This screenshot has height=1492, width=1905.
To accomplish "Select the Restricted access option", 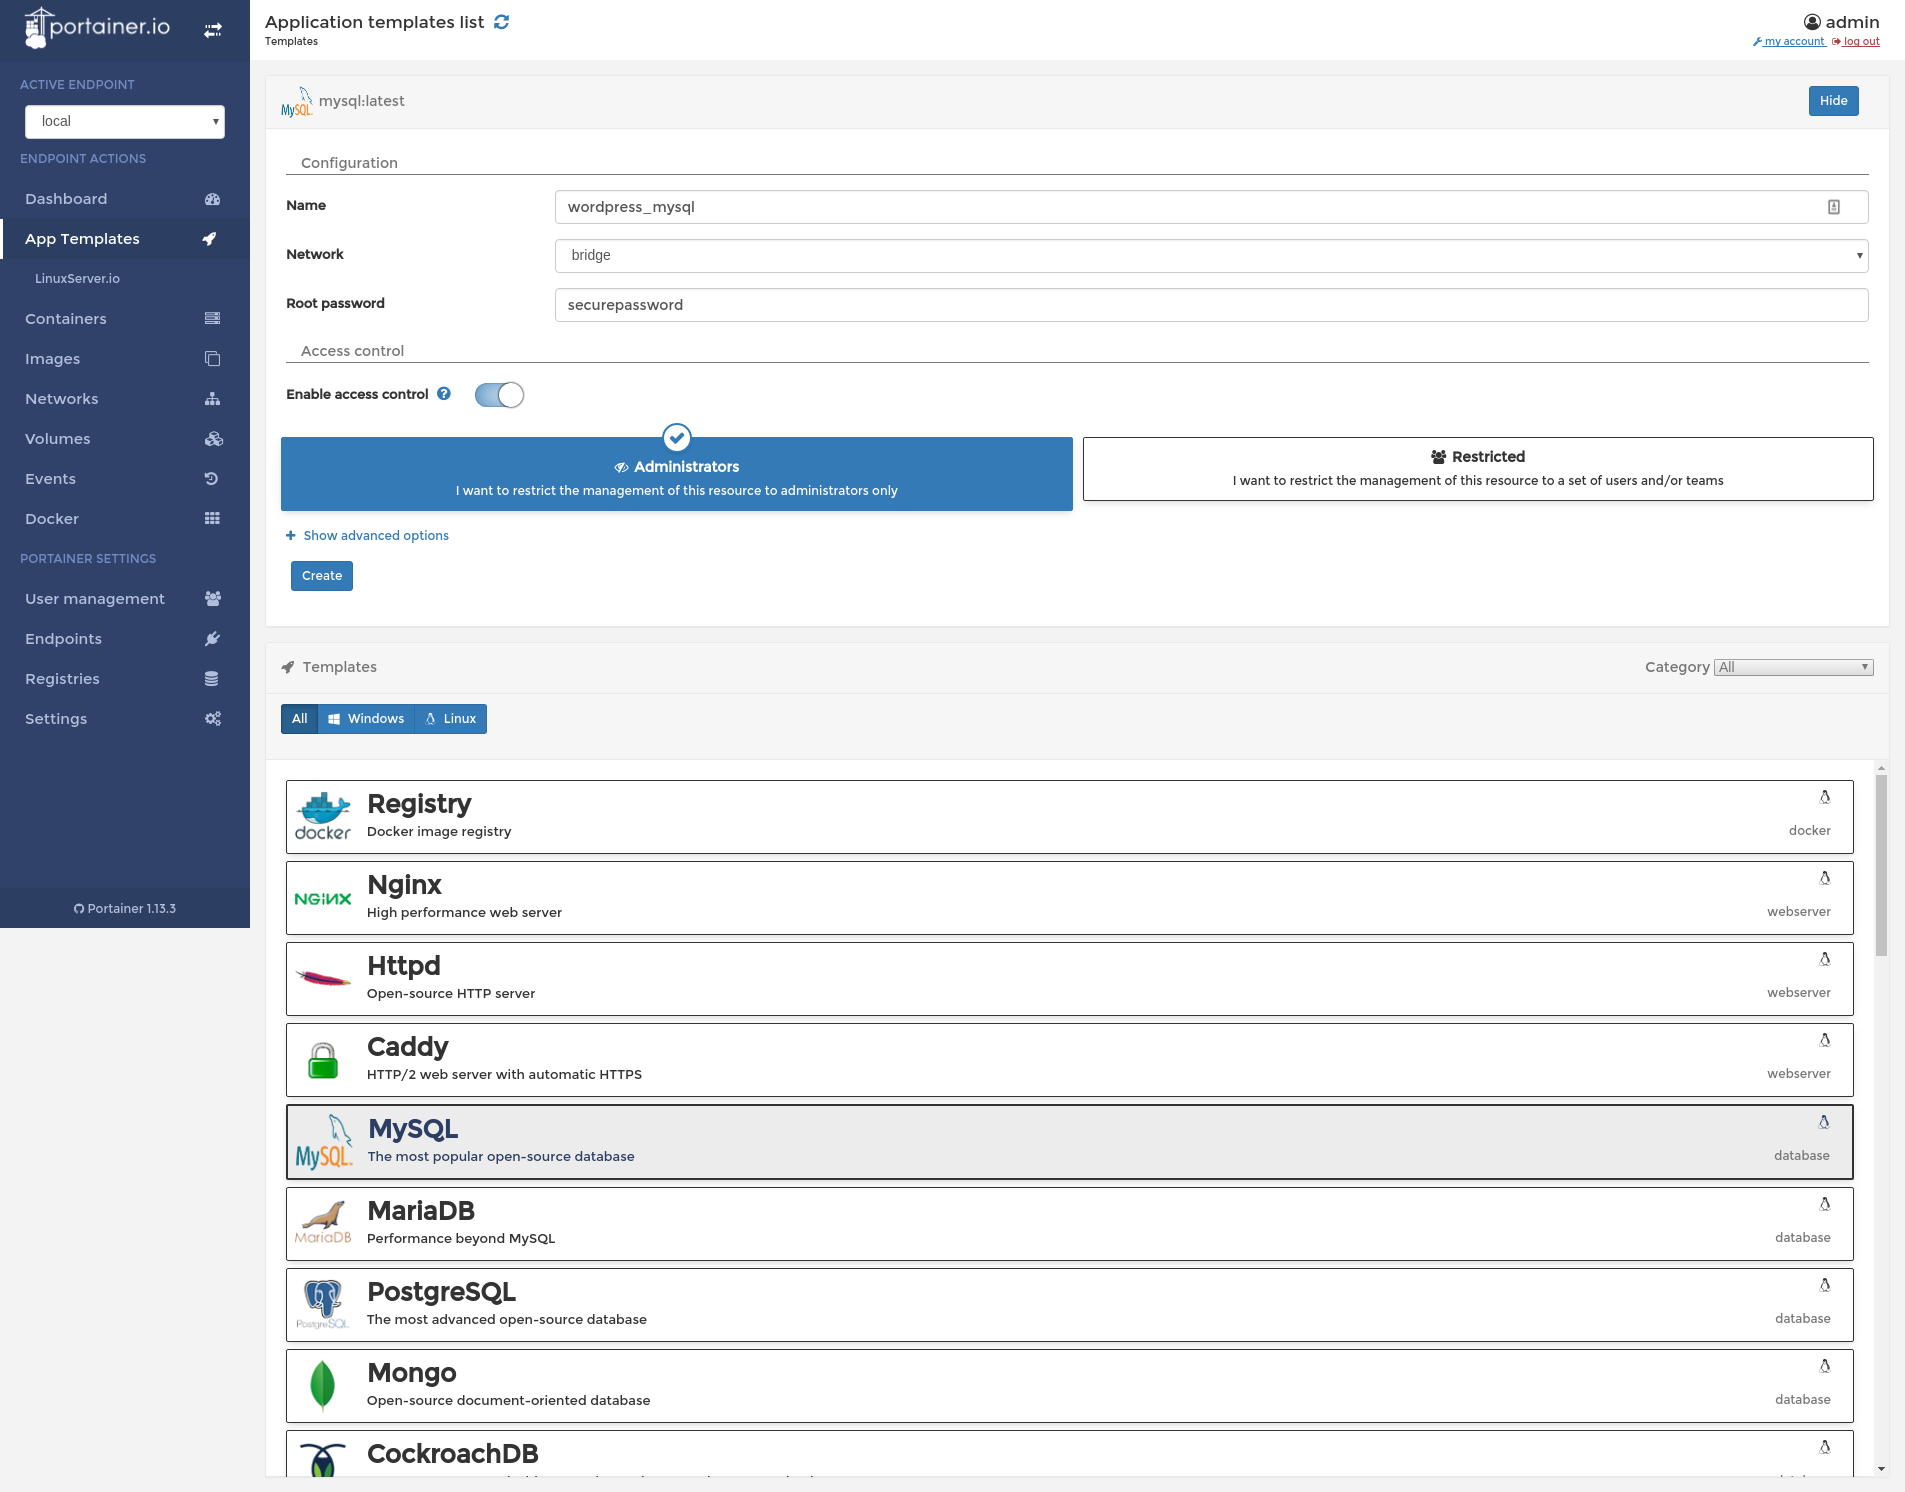I will point(1477,468).
